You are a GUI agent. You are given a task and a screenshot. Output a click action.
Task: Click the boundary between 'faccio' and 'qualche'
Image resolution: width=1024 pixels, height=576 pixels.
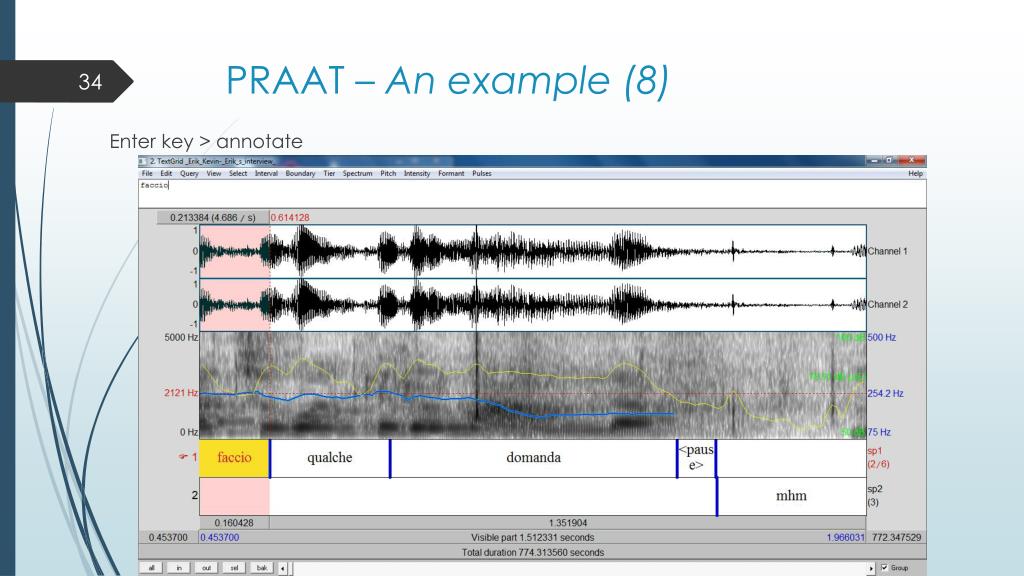click(270, 458)
